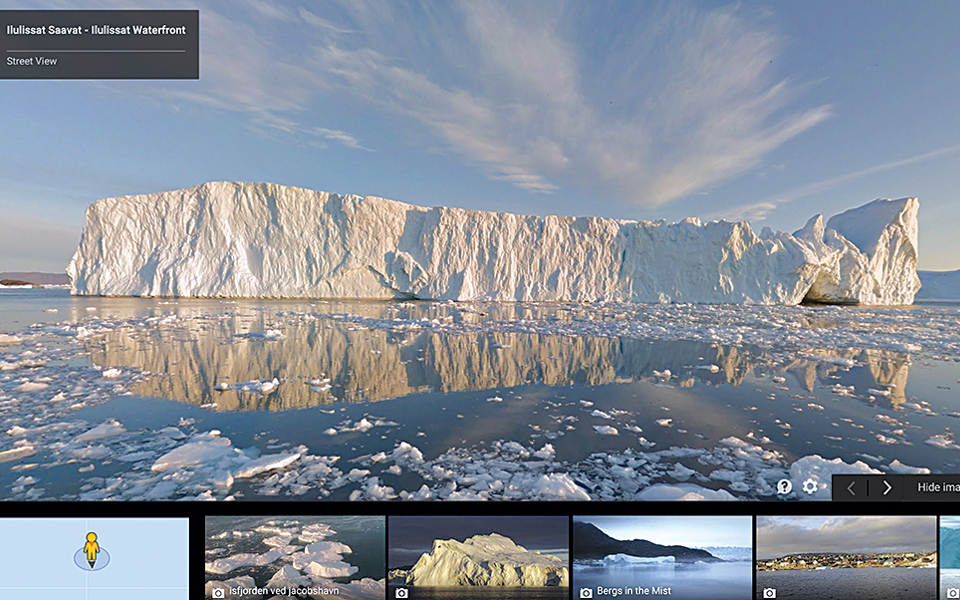Go to previous imagery with left arrow
Image resolution: width=960 pixels, height=600 pixels.
pyautogui.click(x=851, y=488)
